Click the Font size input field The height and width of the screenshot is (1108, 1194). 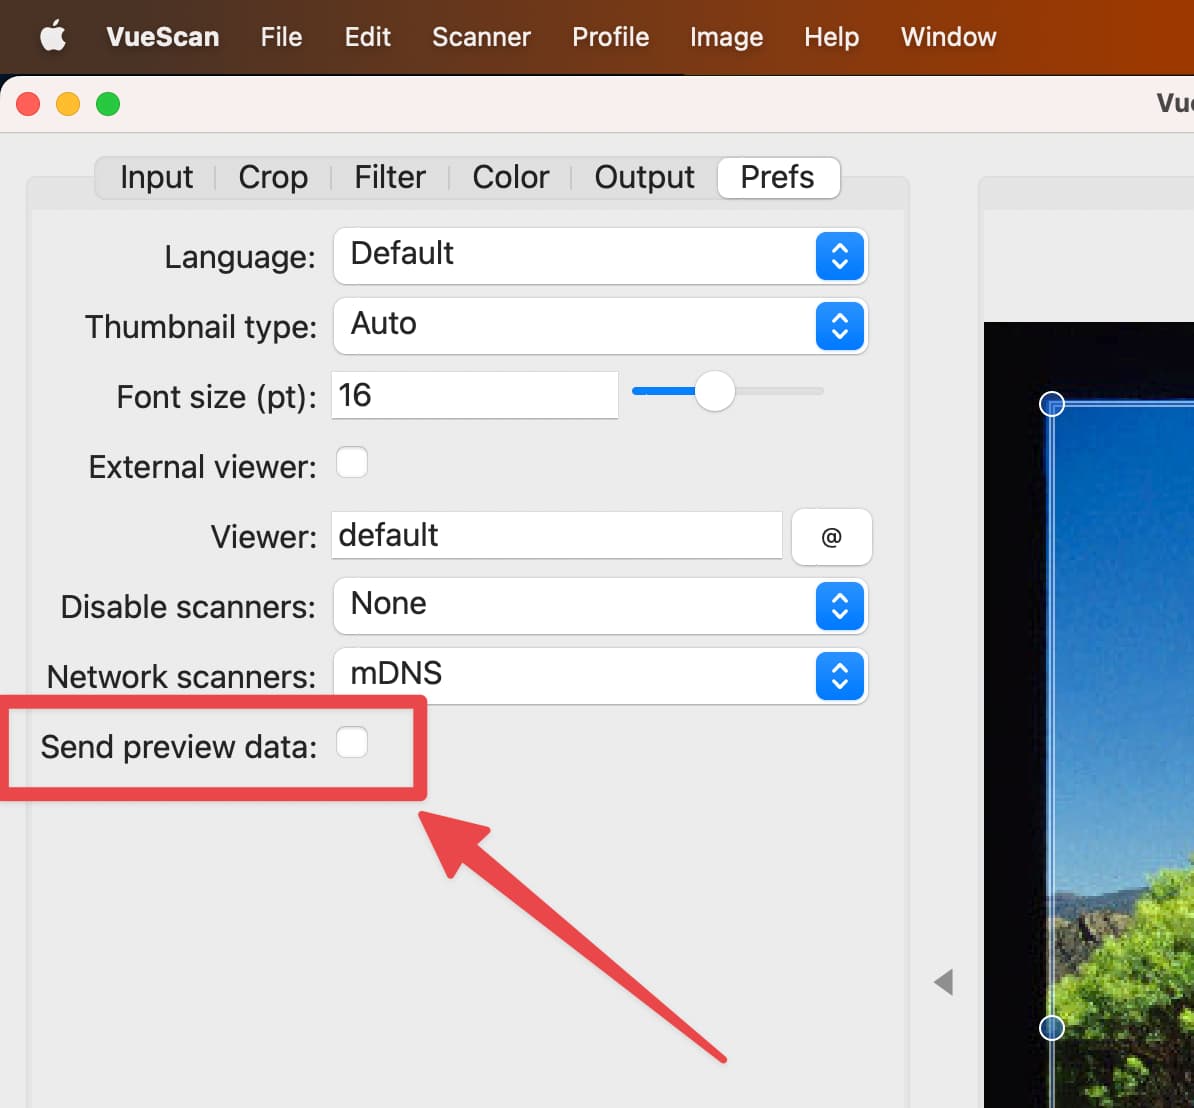pos(474,394)
